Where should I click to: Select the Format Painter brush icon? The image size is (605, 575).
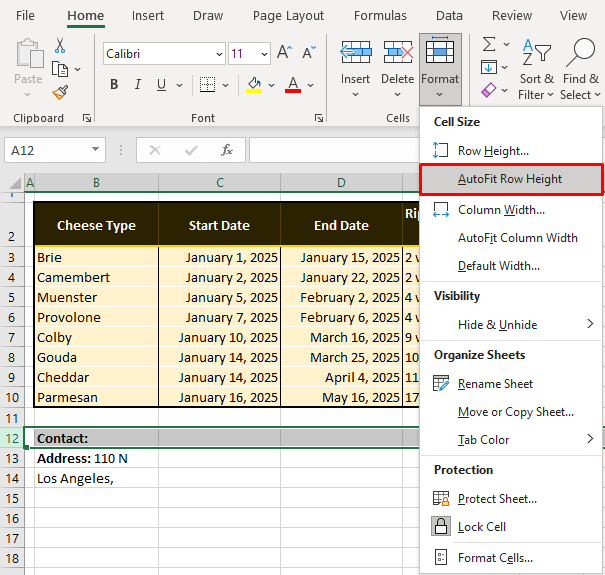(x=60, y=92)
